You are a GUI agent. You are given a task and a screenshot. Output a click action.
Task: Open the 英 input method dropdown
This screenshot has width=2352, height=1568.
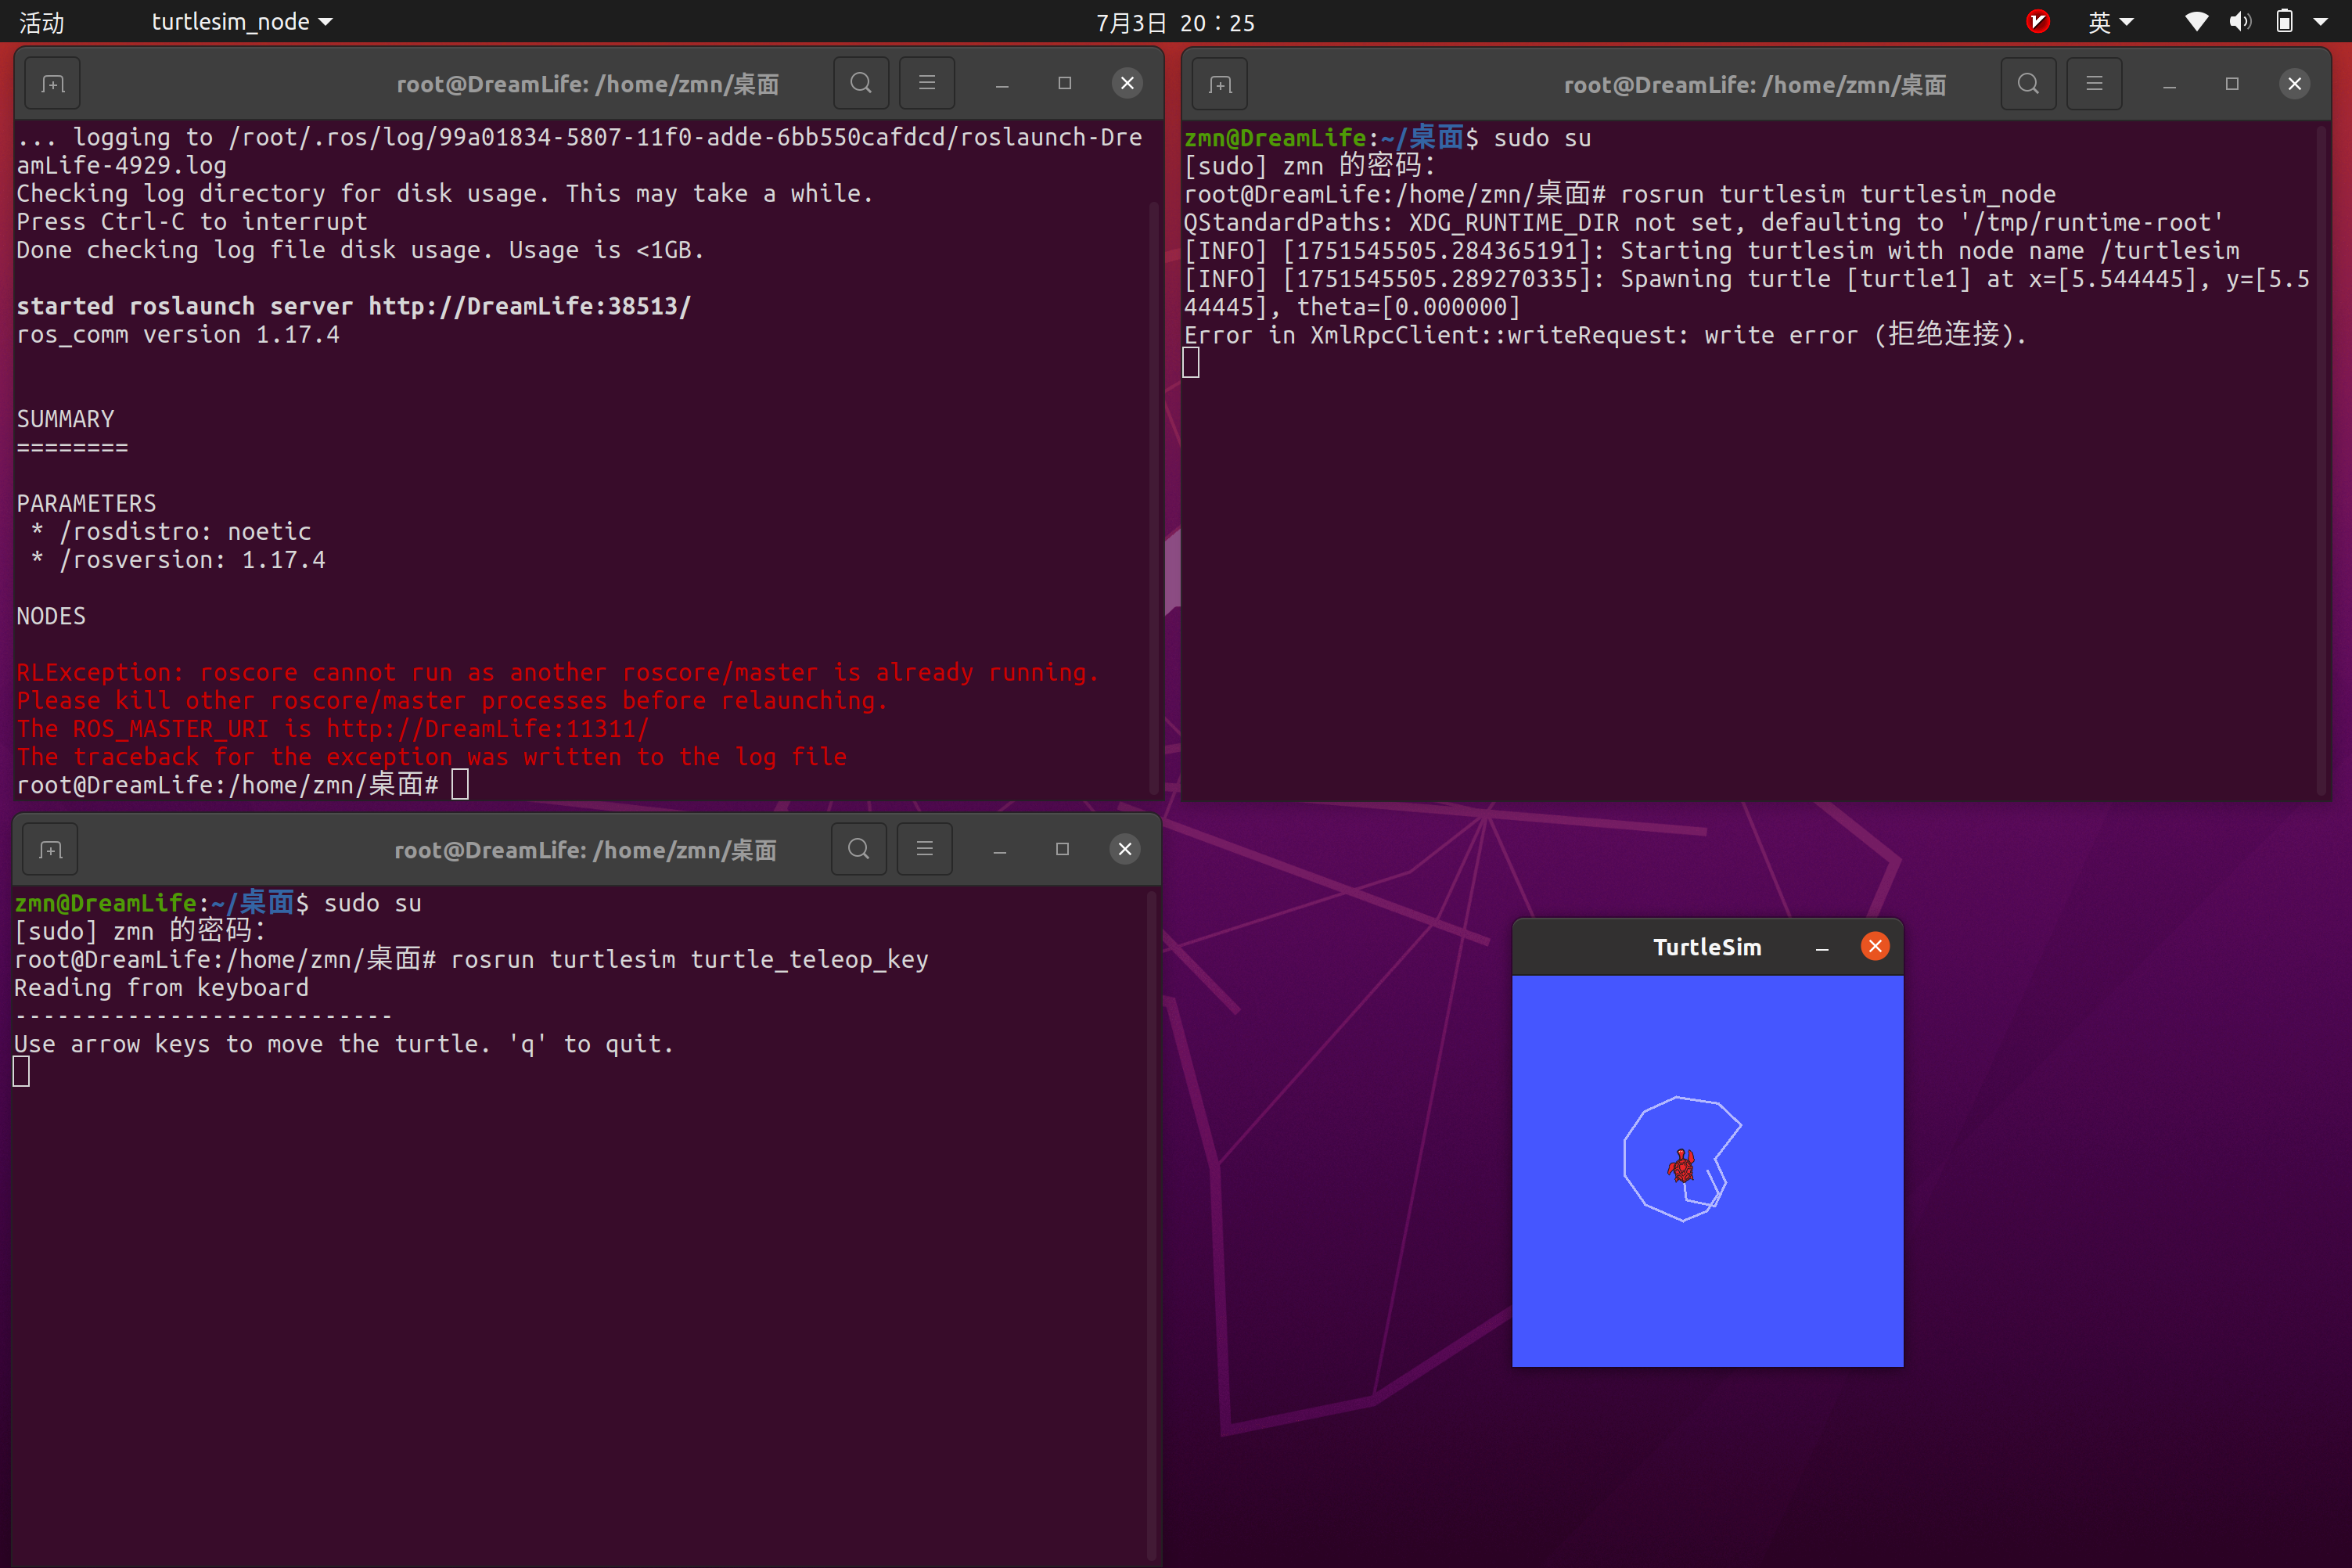coord(2110,22)
